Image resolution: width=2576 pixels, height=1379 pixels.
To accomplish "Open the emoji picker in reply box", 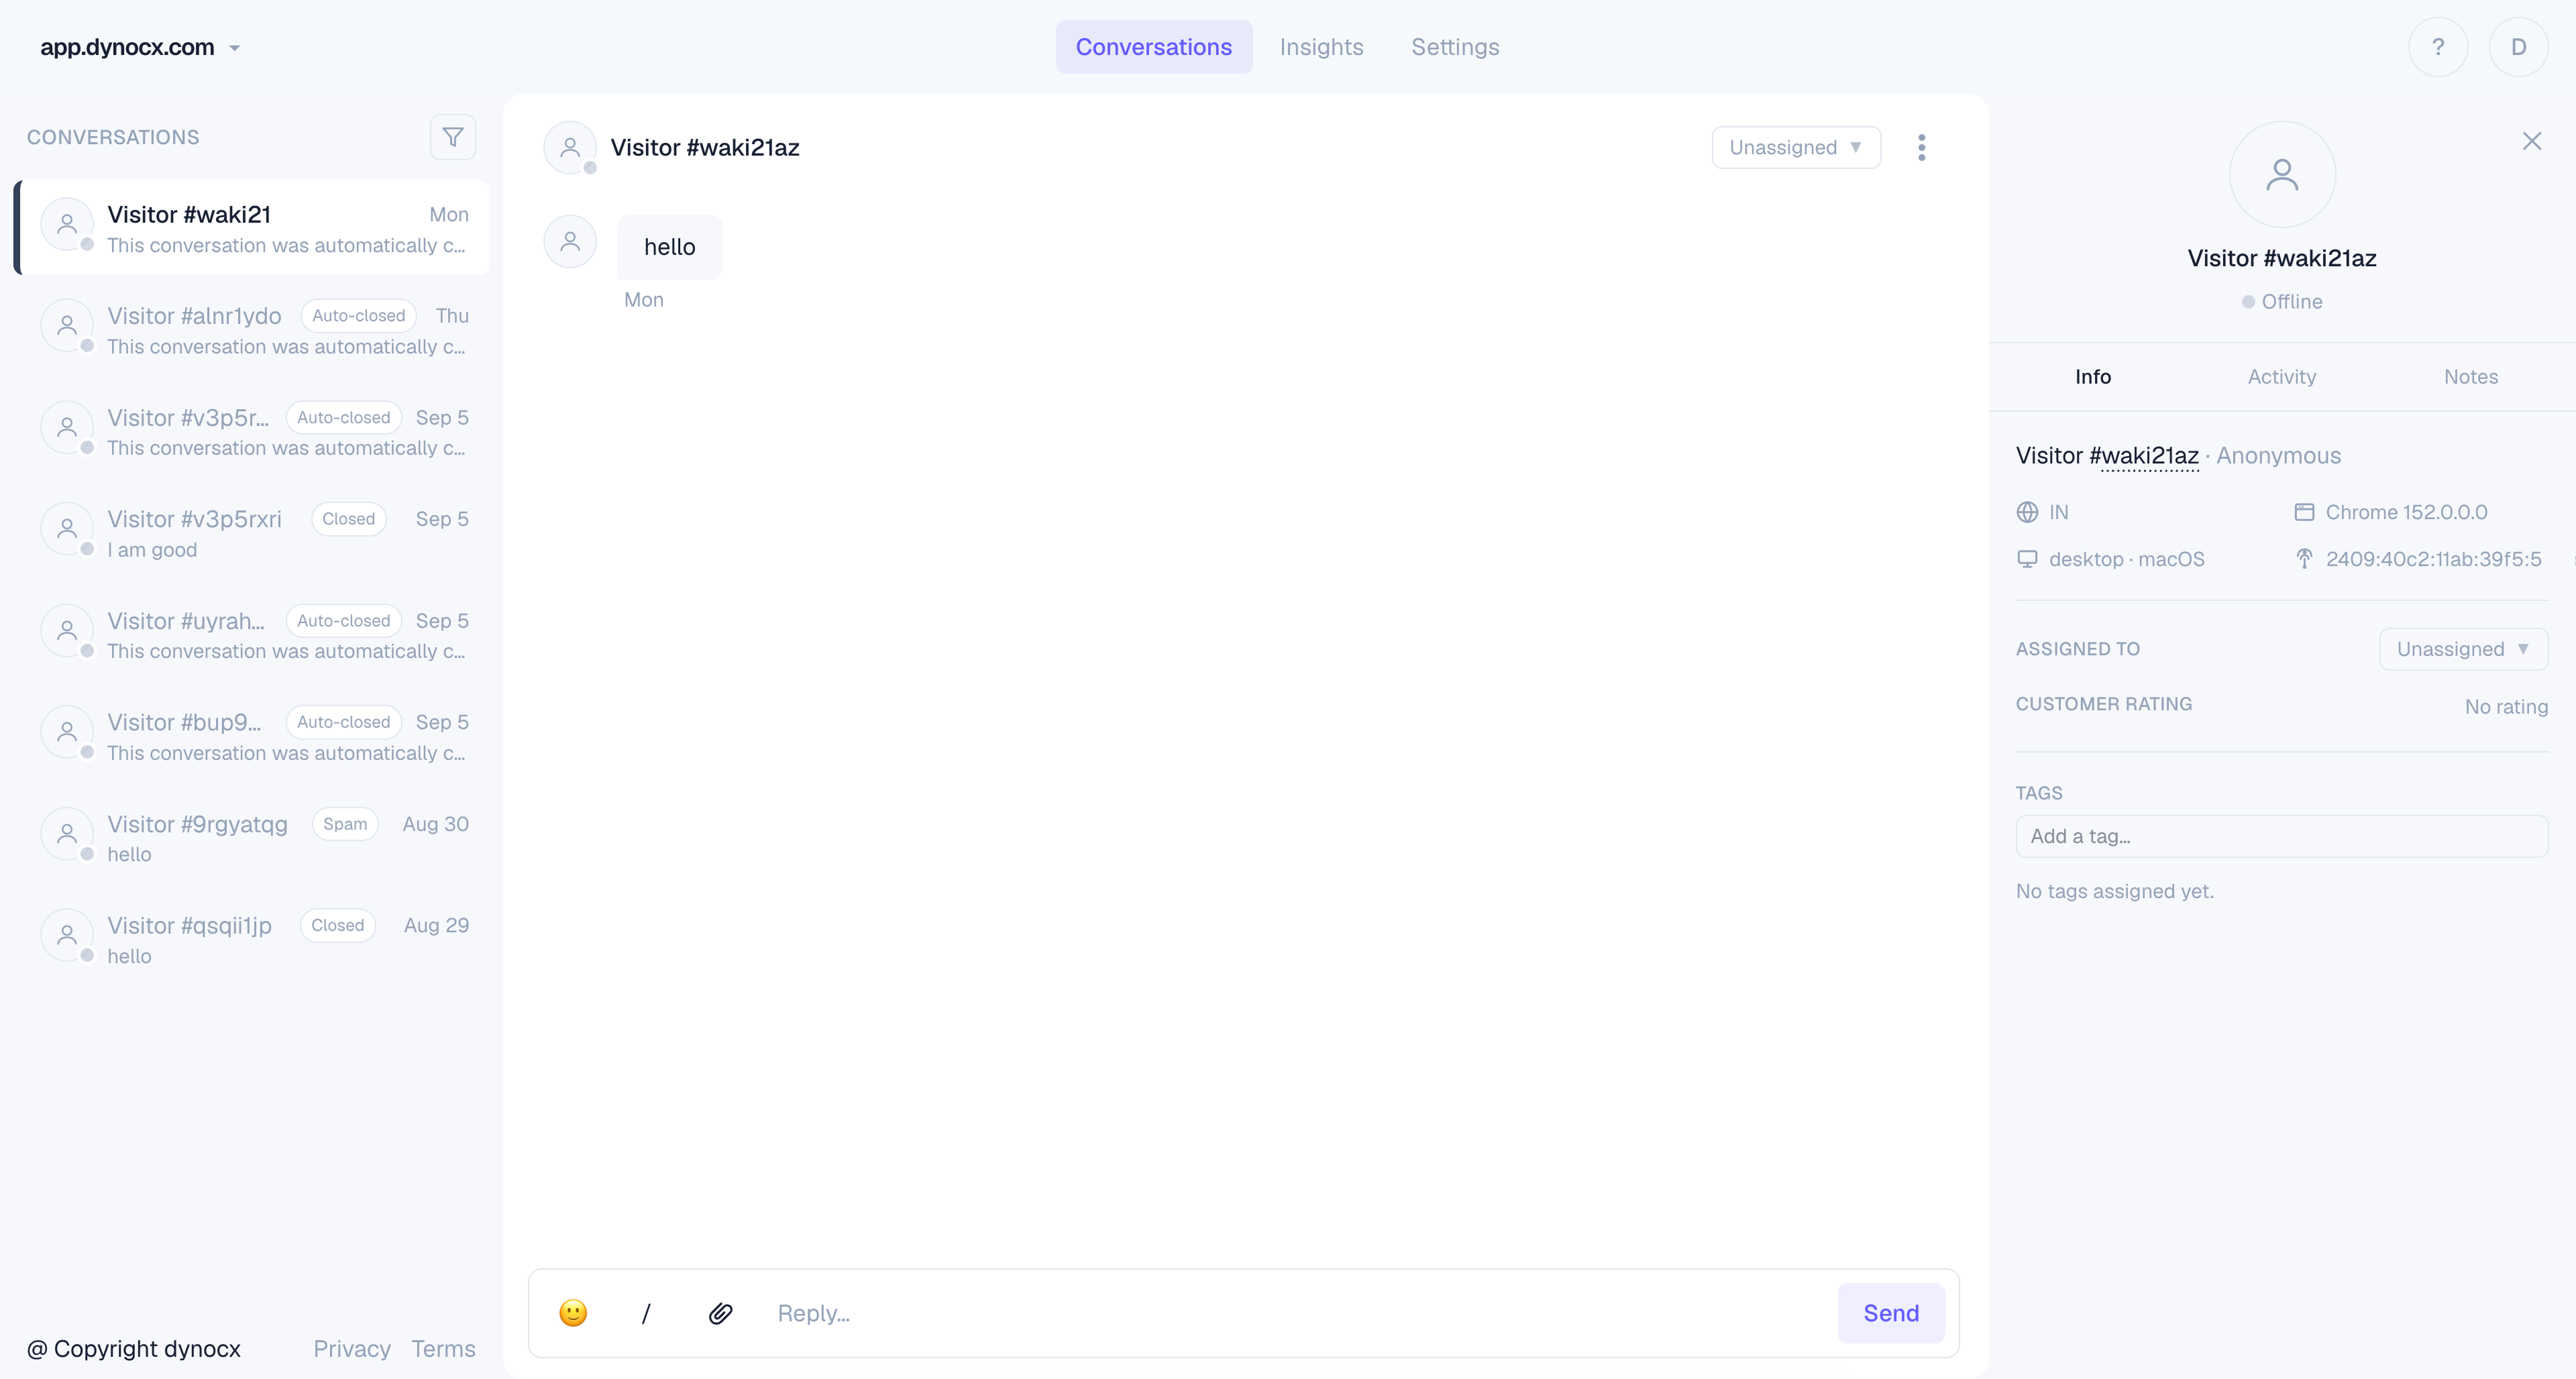I will click(573, 1313).
